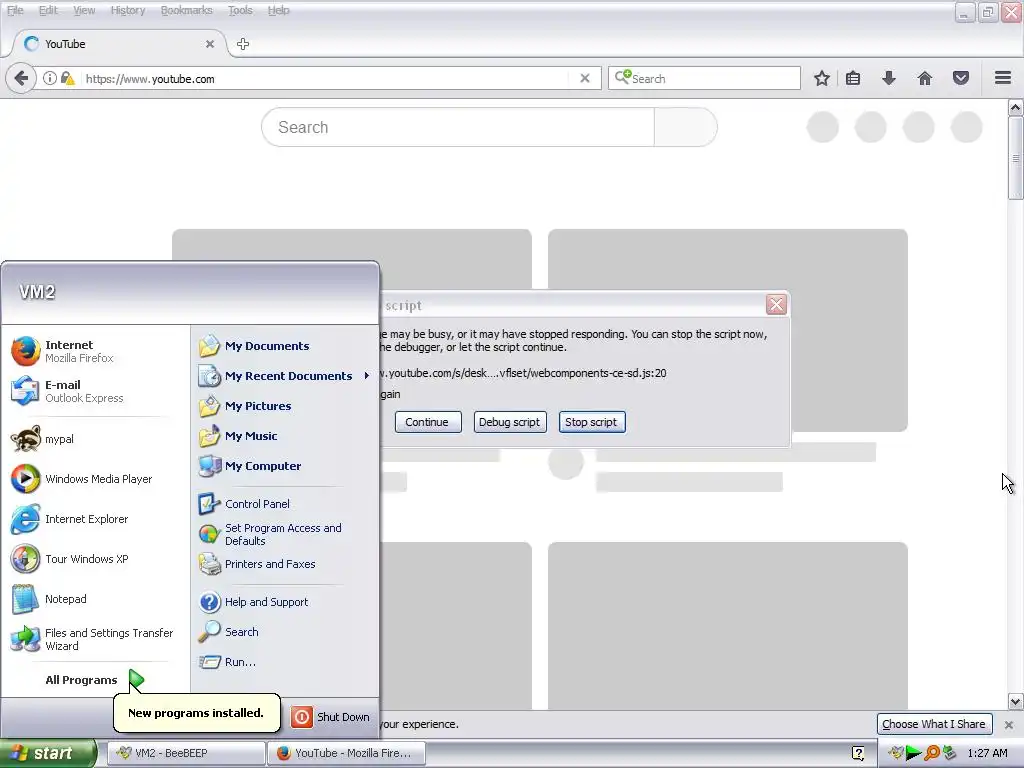Open Firefox View menu
The image size is (1024, 768).
point(84,10)
